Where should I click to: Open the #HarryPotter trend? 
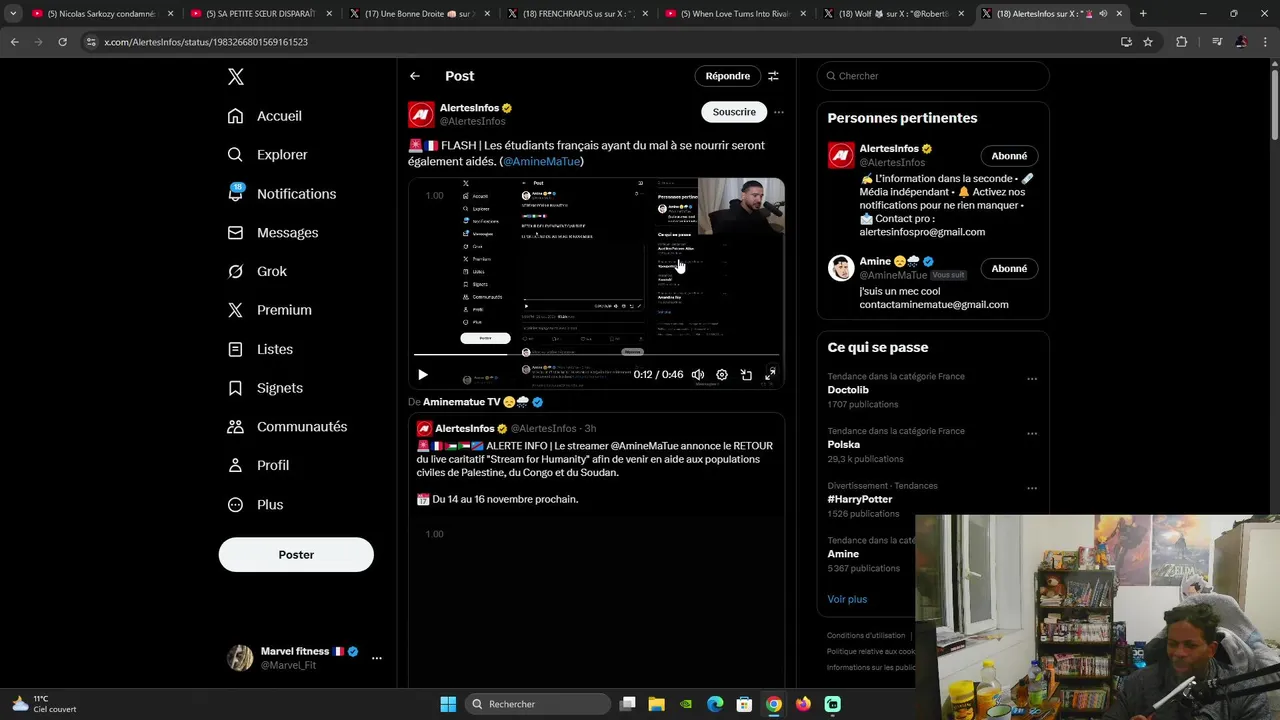[x=859, y=499]
